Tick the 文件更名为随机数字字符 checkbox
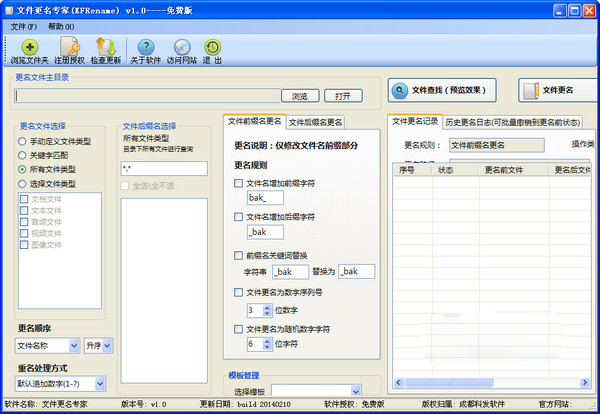The width and height of the screenshot is (600, 414). (x=238, y=328)
